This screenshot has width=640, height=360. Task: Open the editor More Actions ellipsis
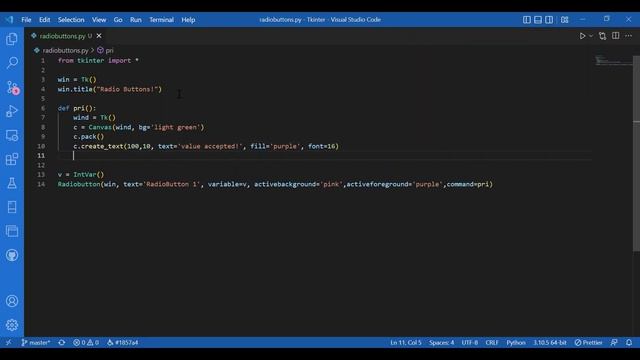click(629, 36)
